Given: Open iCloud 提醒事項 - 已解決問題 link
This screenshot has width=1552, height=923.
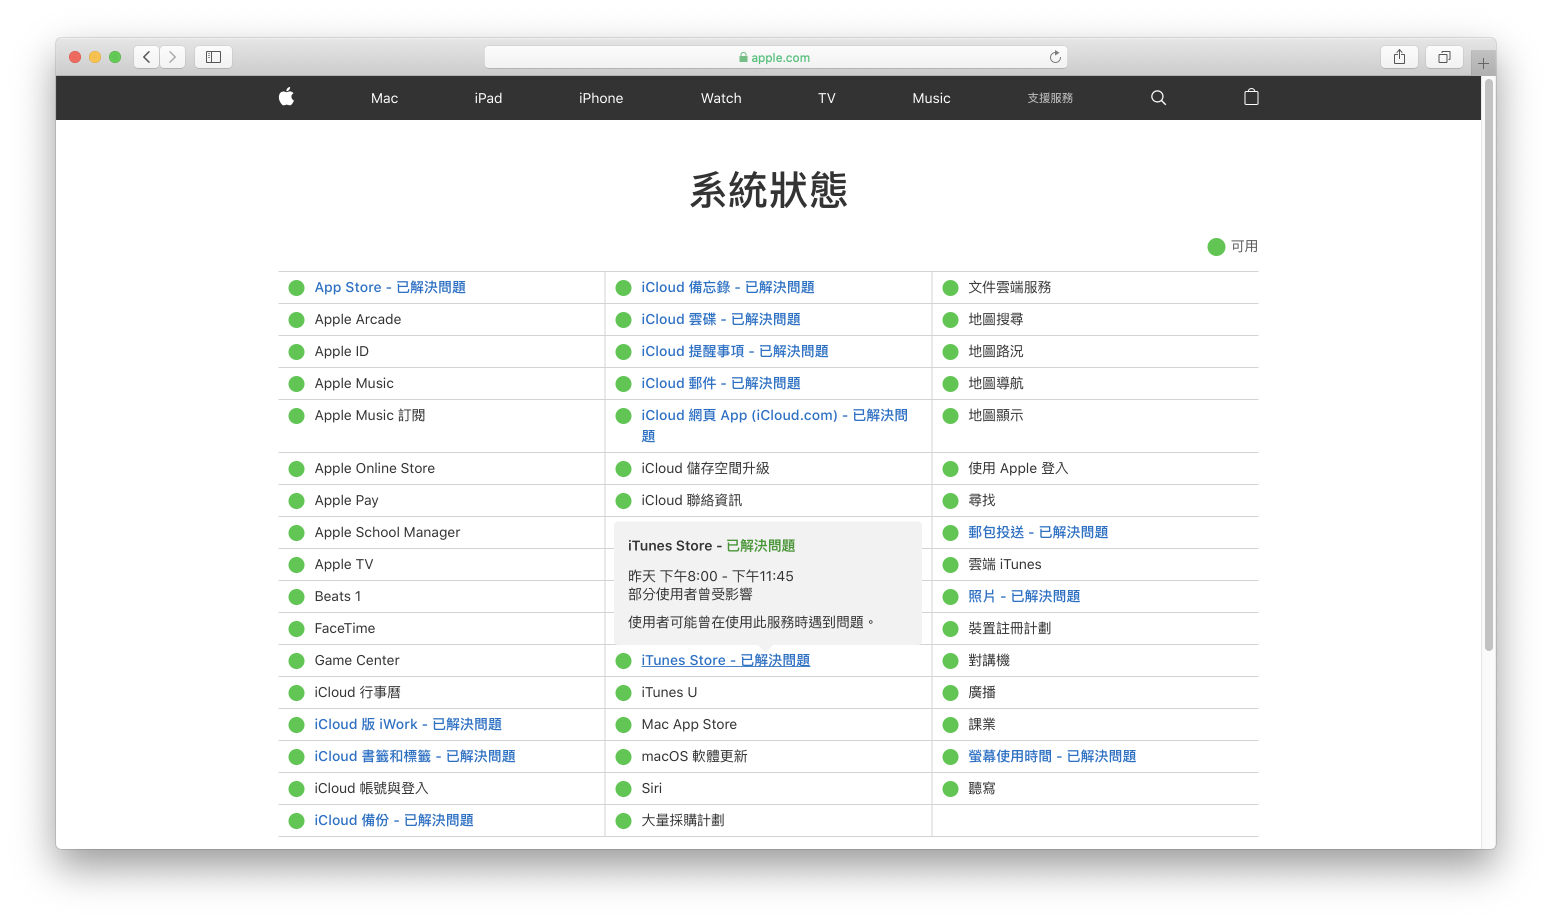Looking at the screenshot, I should (735, 351).
